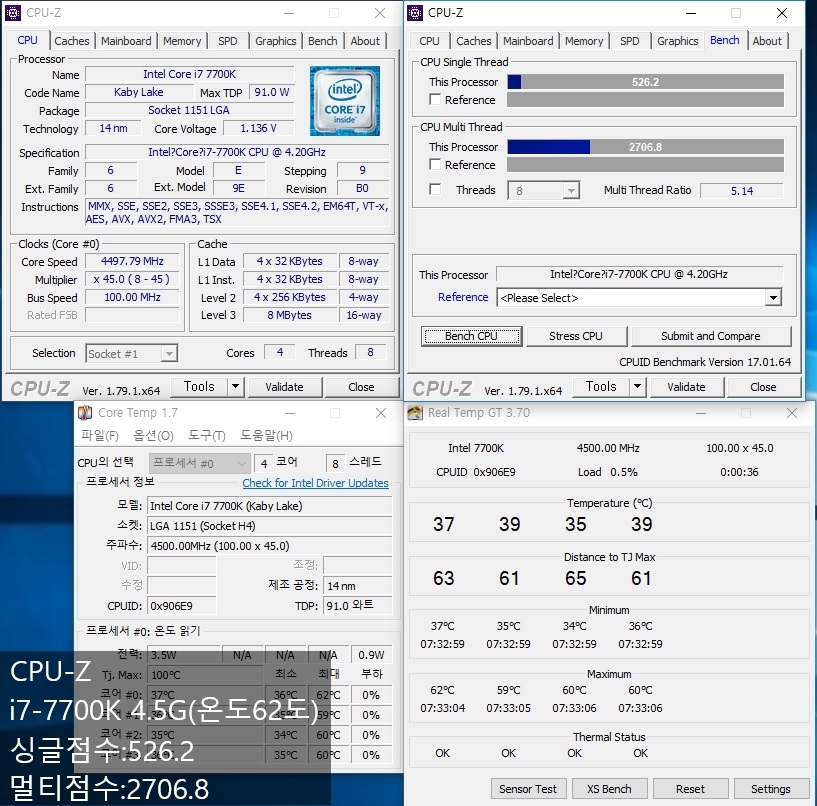Open the Socket #1 selection dropdown
The height and width of the screenshot is (806, 817).
click(131, 354)
